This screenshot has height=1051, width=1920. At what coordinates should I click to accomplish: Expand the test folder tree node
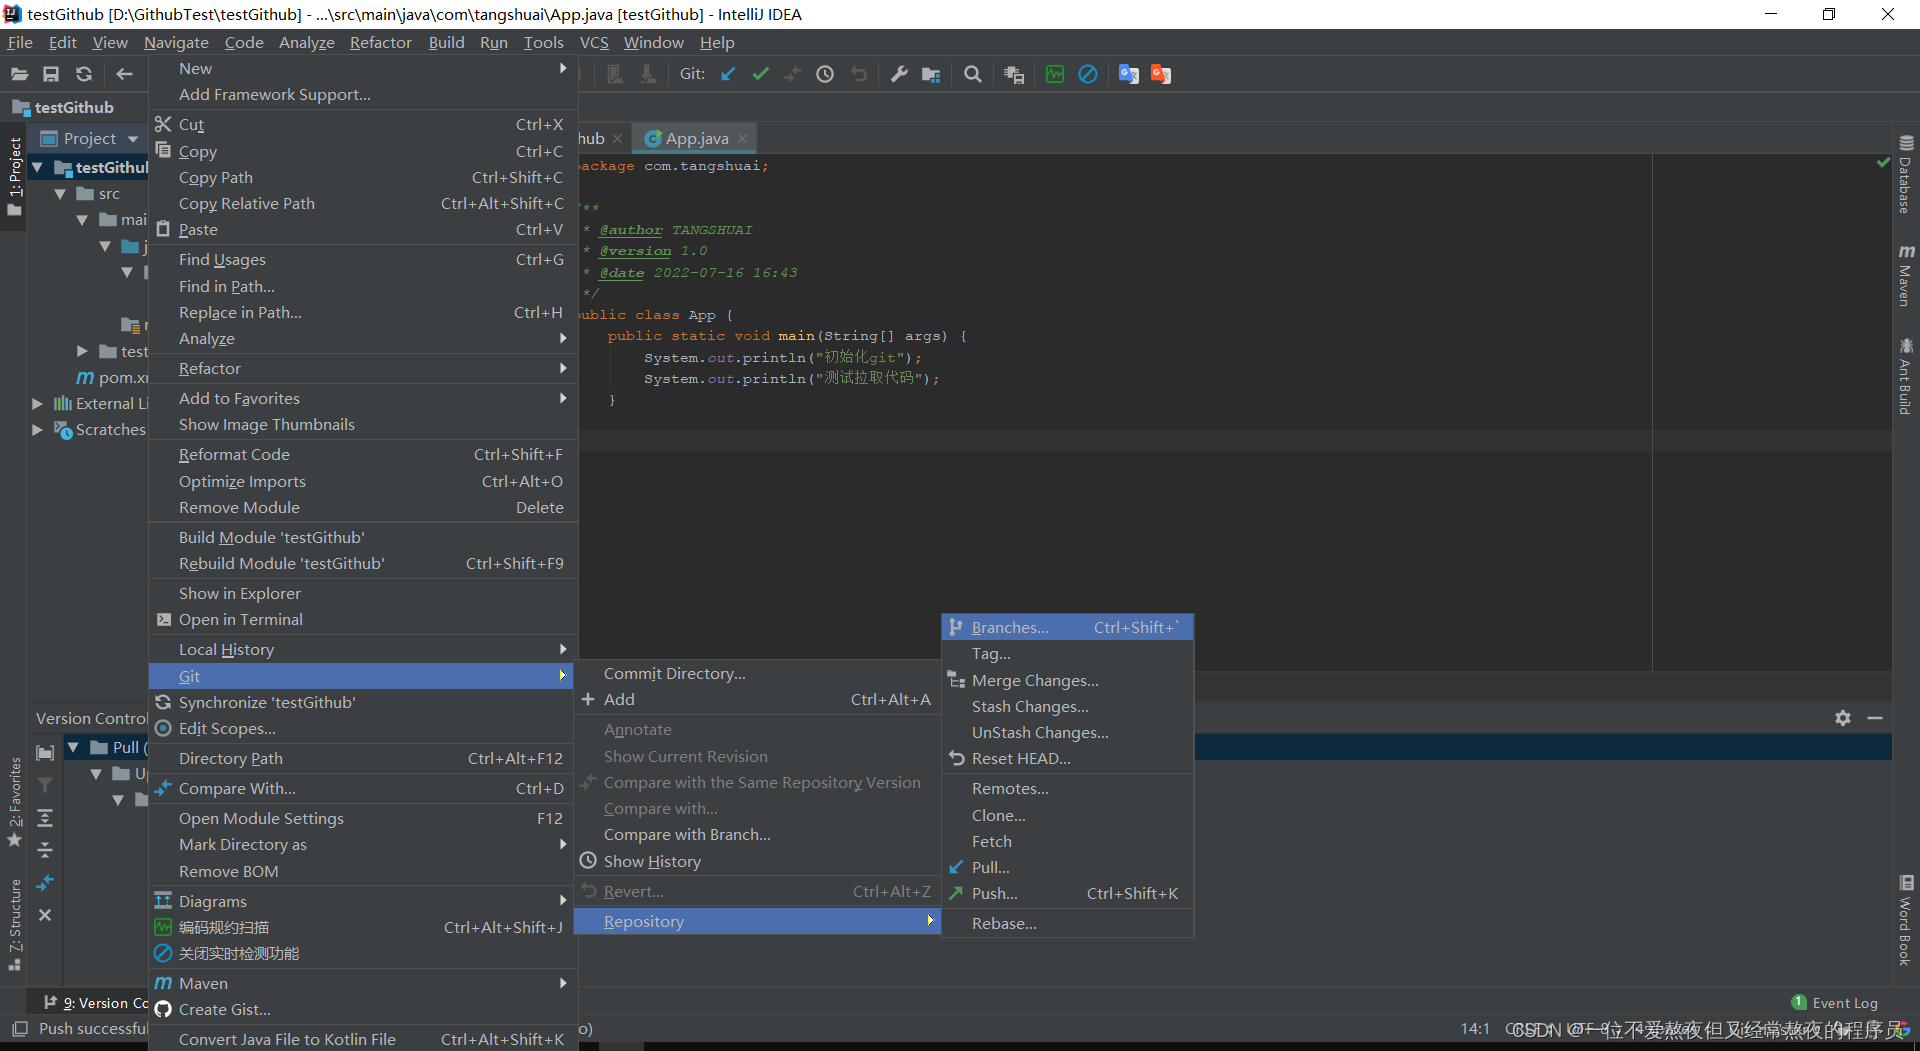pyautogui.click(x=82, y=351)
